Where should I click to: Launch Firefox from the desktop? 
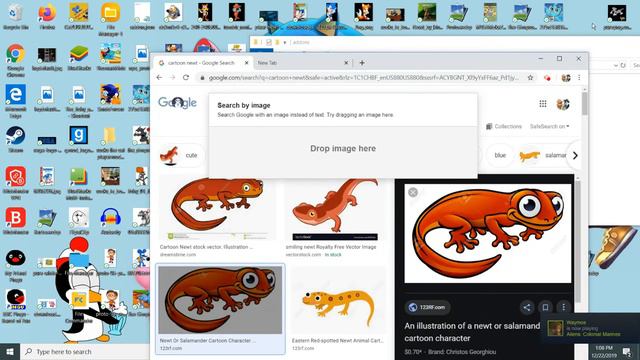pyautogui.click(x=47, y=16)
